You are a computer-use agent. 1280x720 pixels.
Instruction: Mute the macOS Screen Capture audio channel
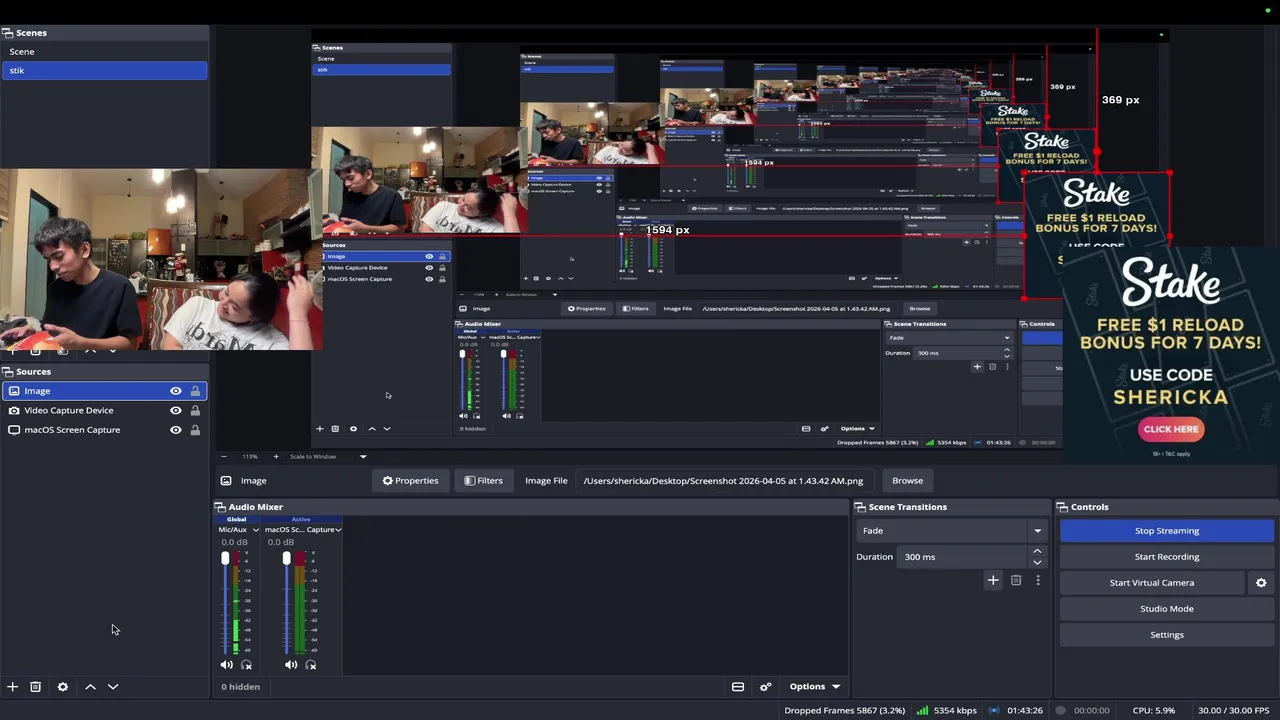[291, 665]
